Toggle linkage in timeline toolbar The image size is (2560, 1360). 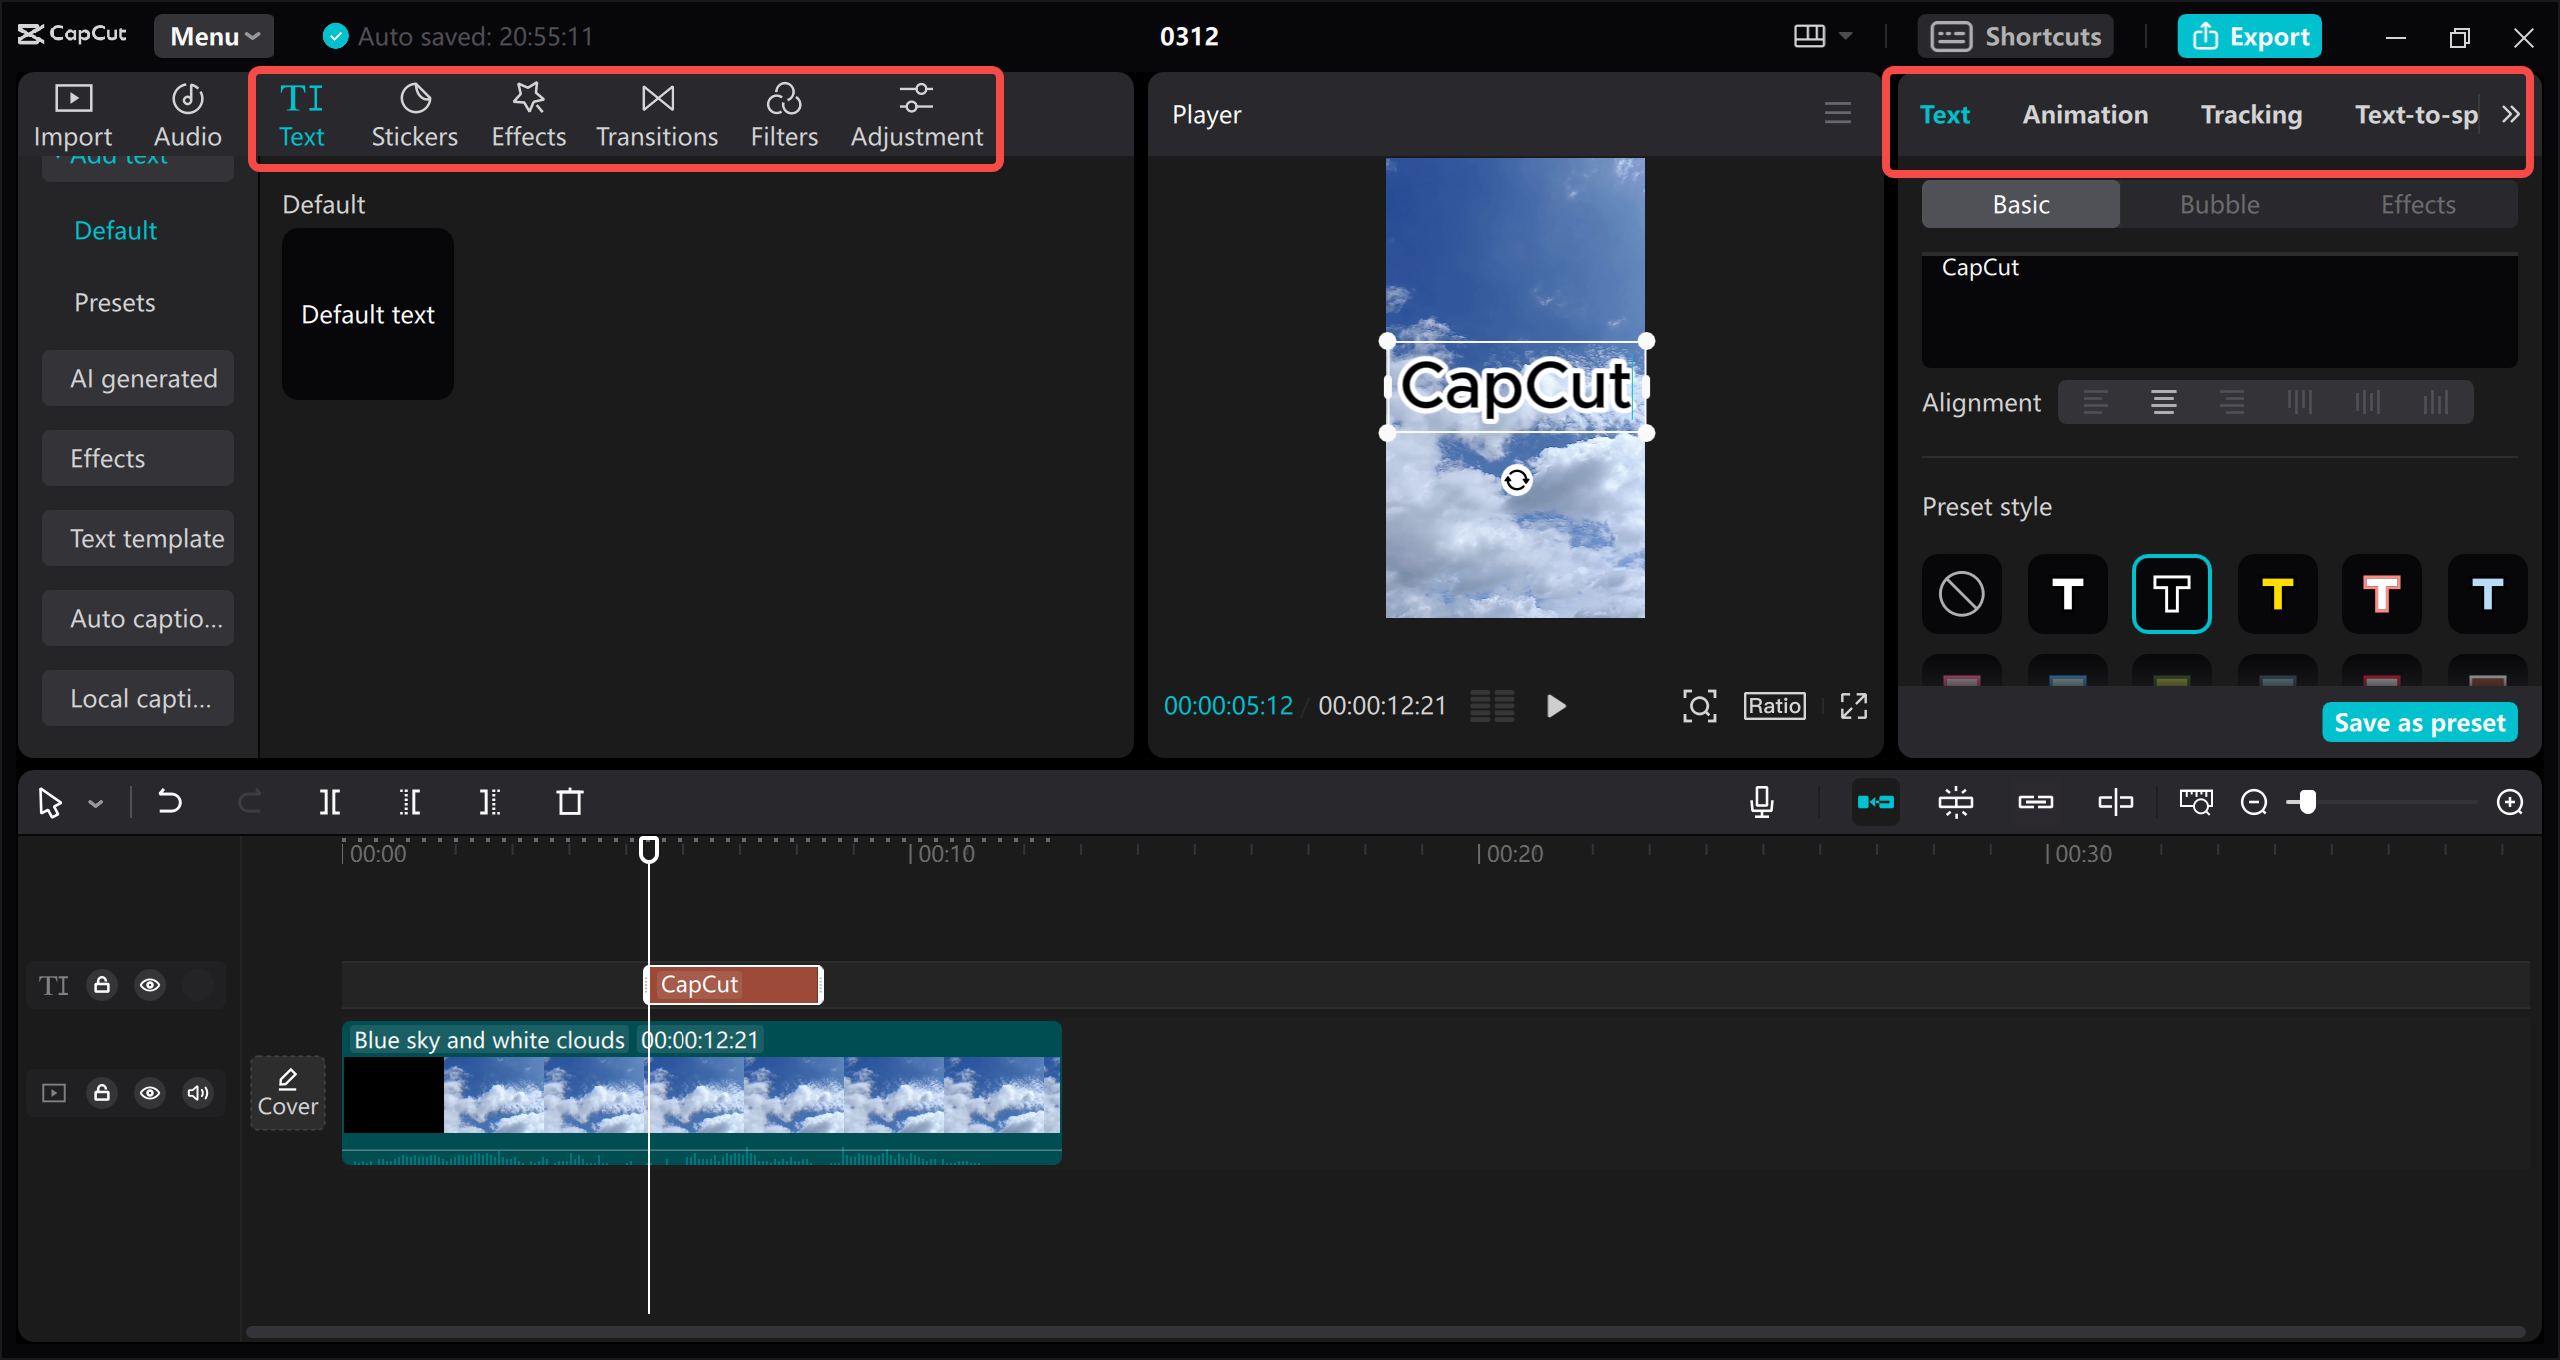(x=2036, y=802)
